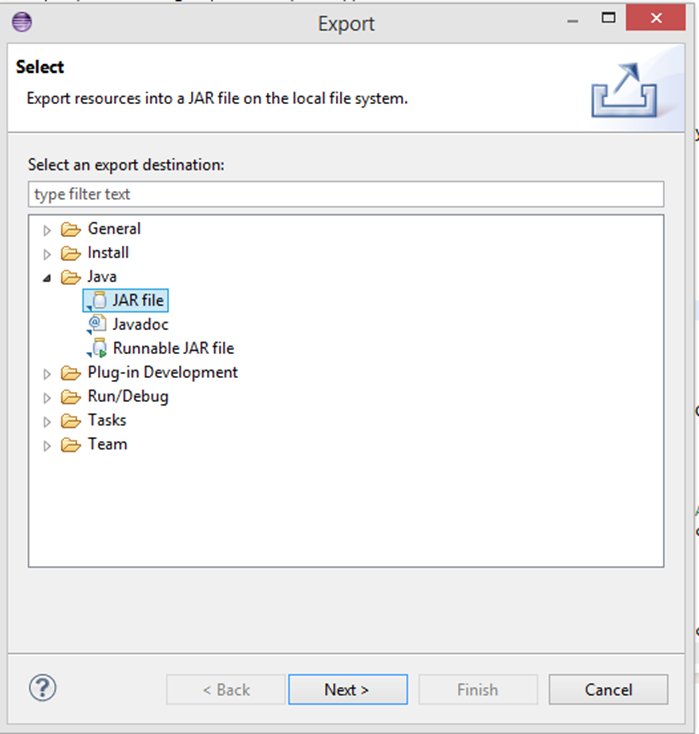The width and height of the screenshot is (699, 734).
Task: Click the Install folder icon
Action: coord(70,253)
